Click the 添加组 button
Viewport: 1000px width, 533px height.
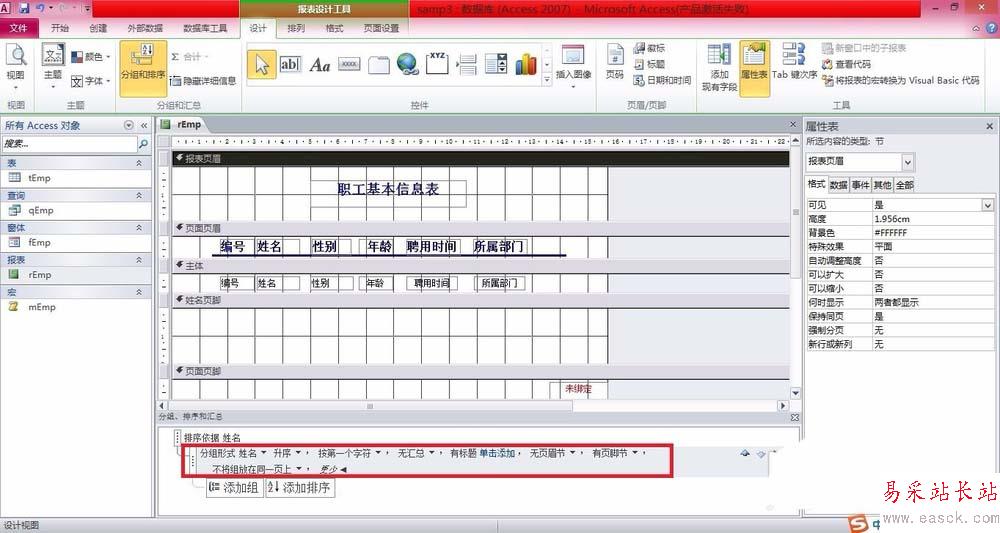click(x=234, y=488)
